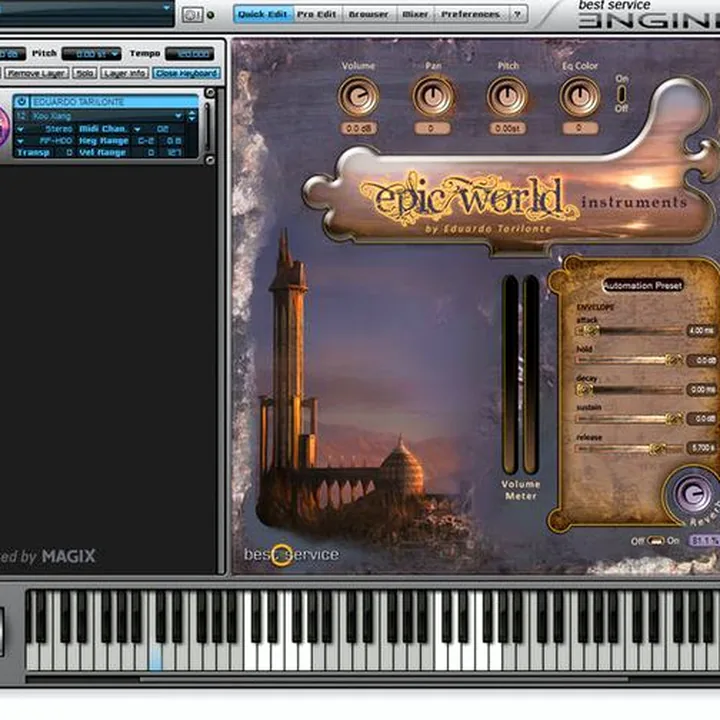Adjust the envelope sustain slider handle
This screenshot has height=720, width=720.
(673, 418)
